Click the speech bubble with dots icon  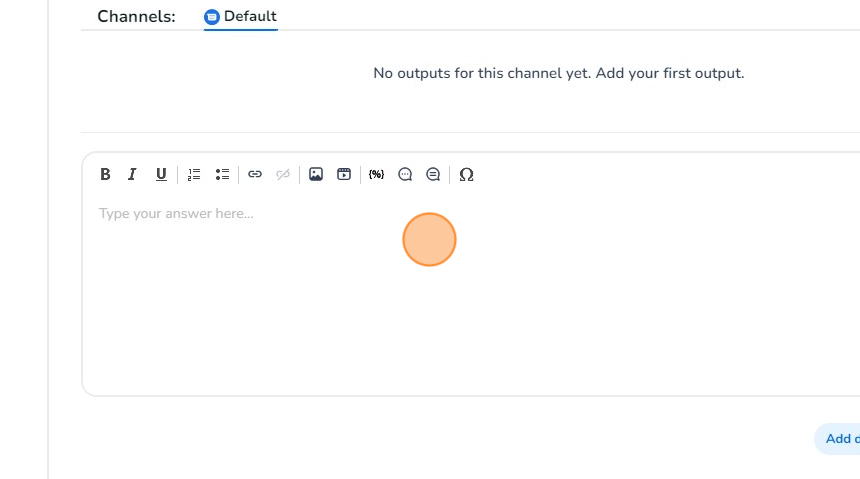(x=405, y=174)
